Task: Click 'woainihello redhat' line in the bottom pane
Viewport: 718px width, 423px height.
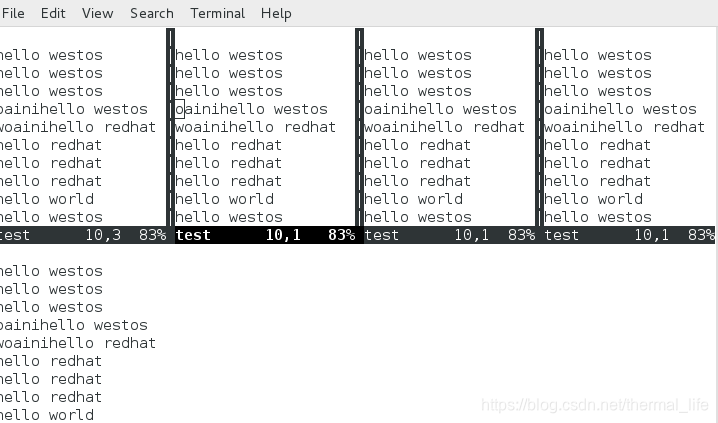Action: 77,343
